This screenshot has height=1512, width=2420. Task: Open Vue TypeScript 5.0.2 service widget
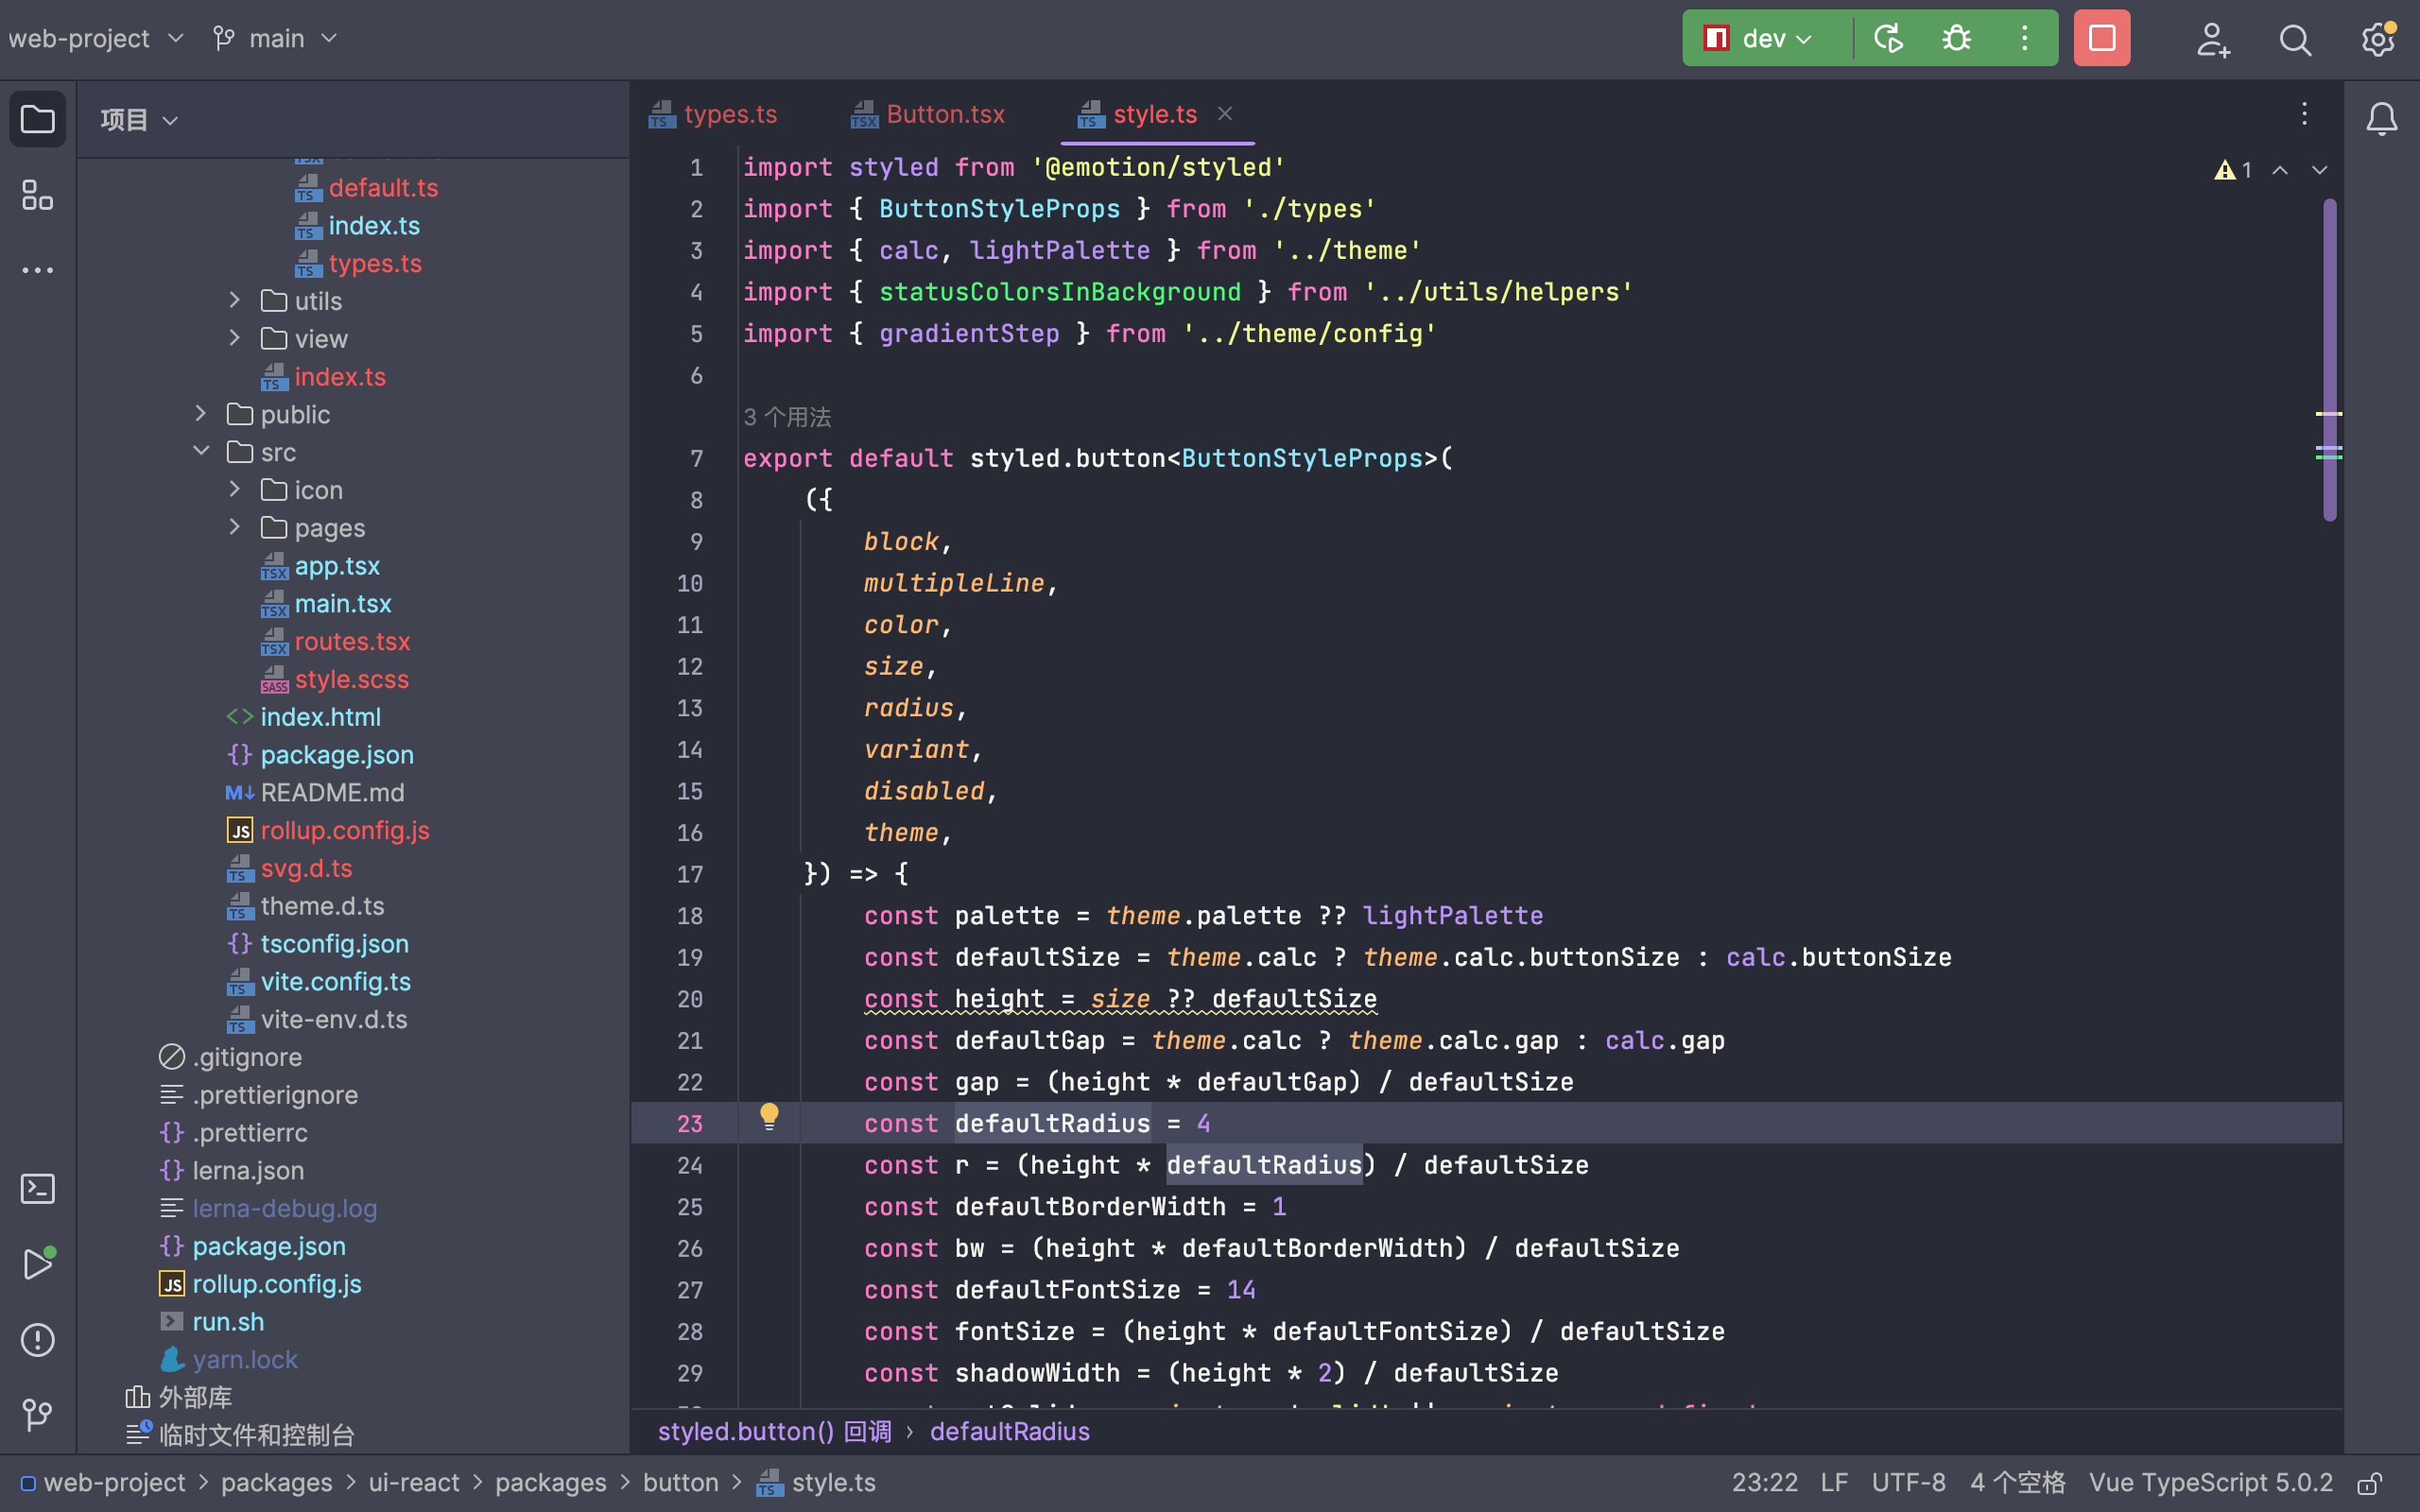(2210, 1483)
